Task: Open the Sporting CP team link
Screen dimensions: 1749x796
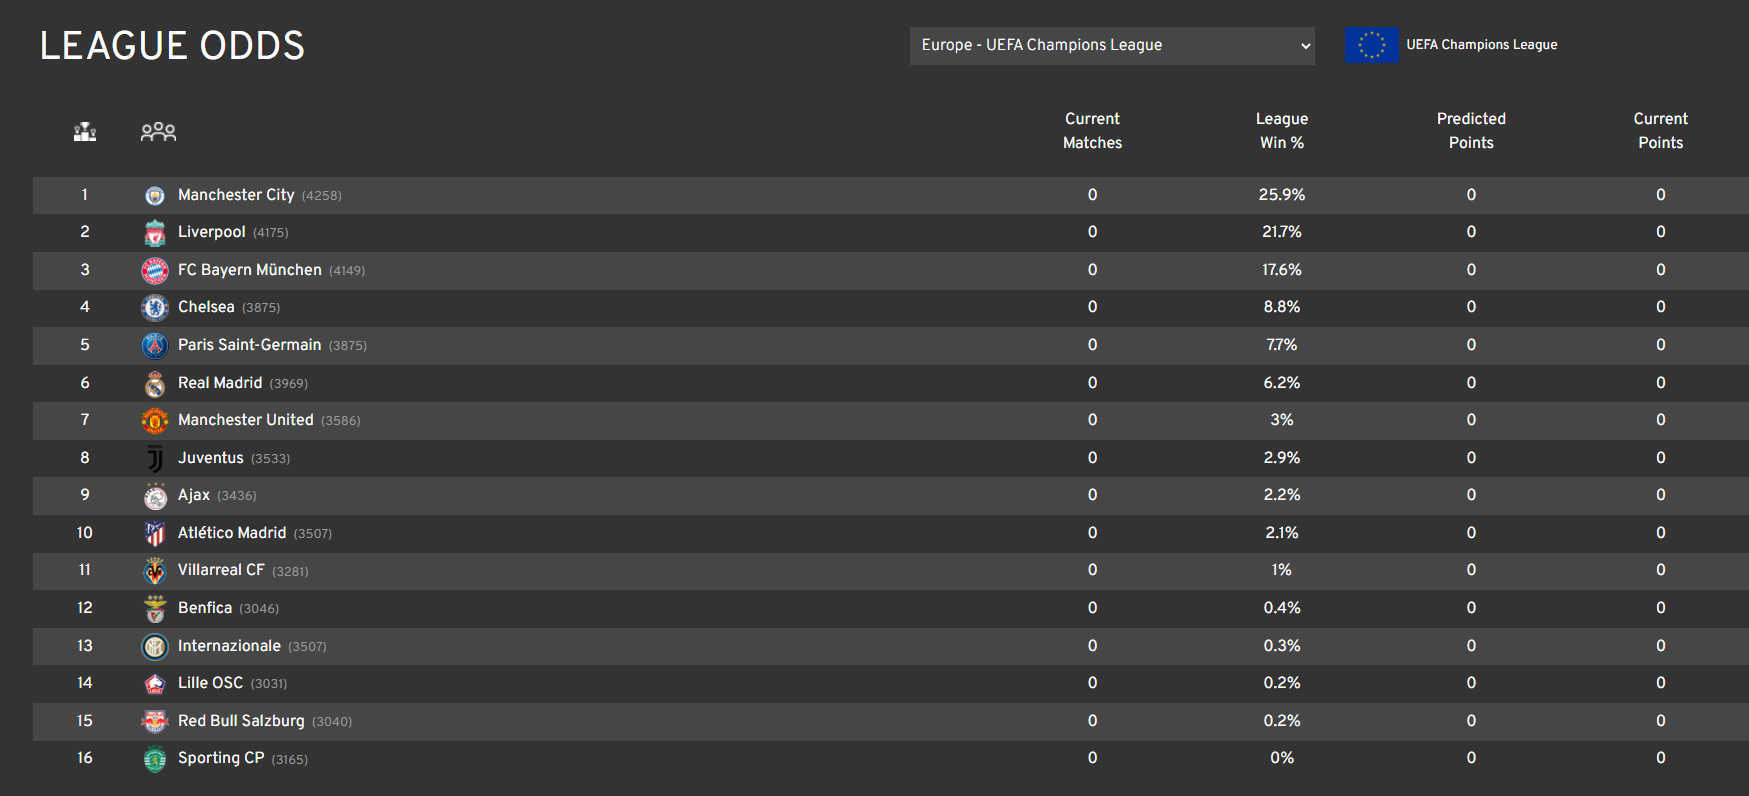Action: (221, 758)
